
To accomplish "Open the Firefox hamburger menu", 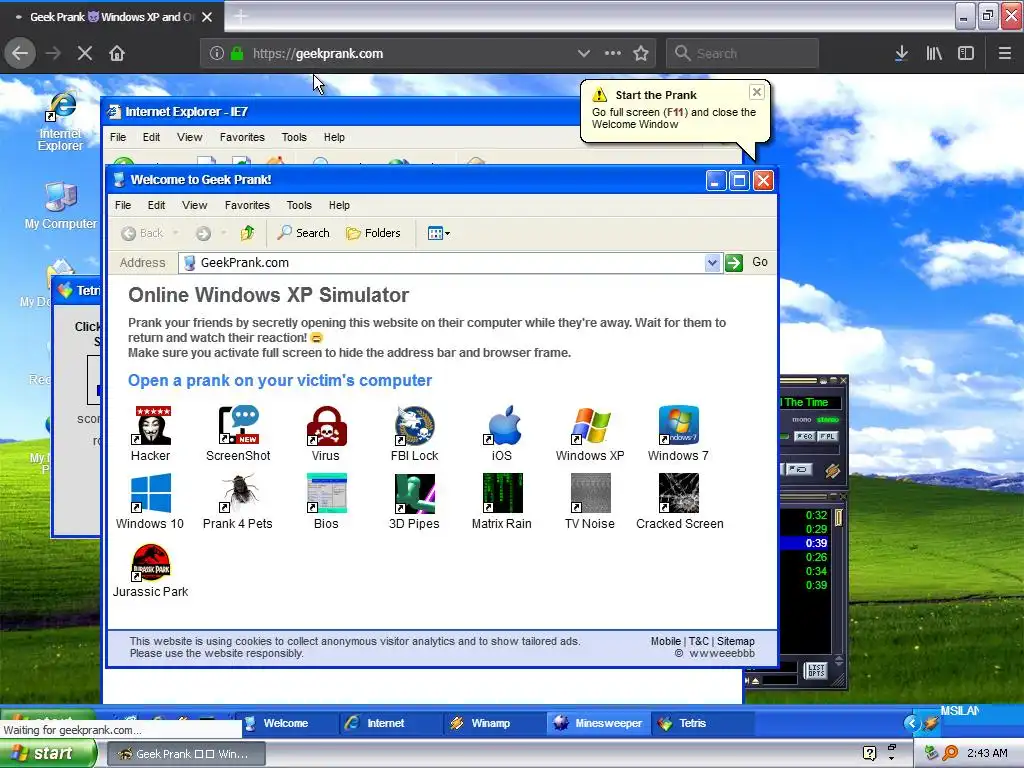I will 1005,54.
